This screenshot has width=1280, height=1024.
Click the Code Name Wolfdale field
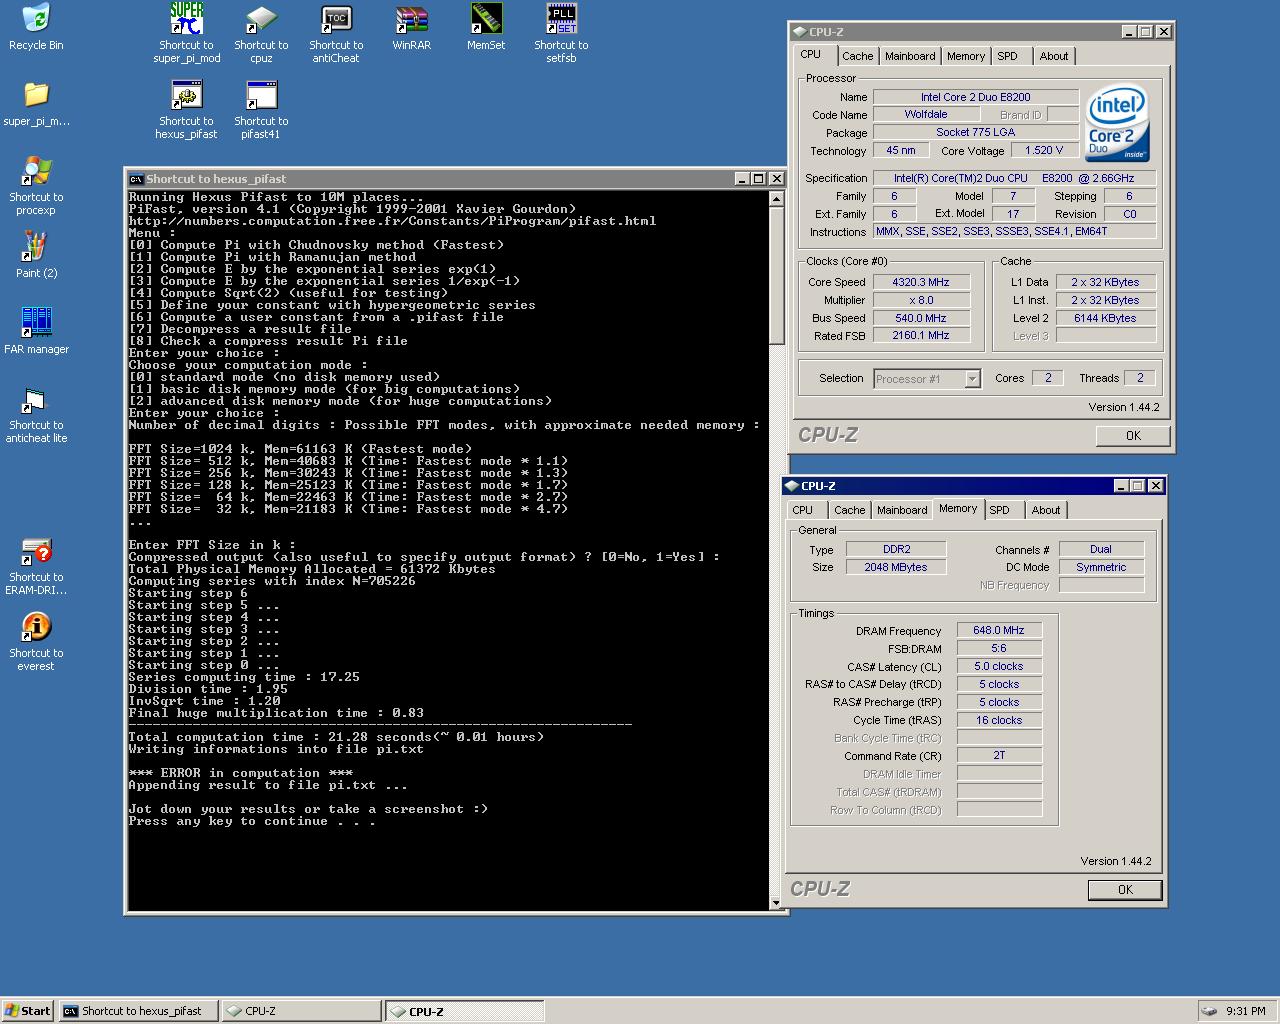tap(925, 114)
